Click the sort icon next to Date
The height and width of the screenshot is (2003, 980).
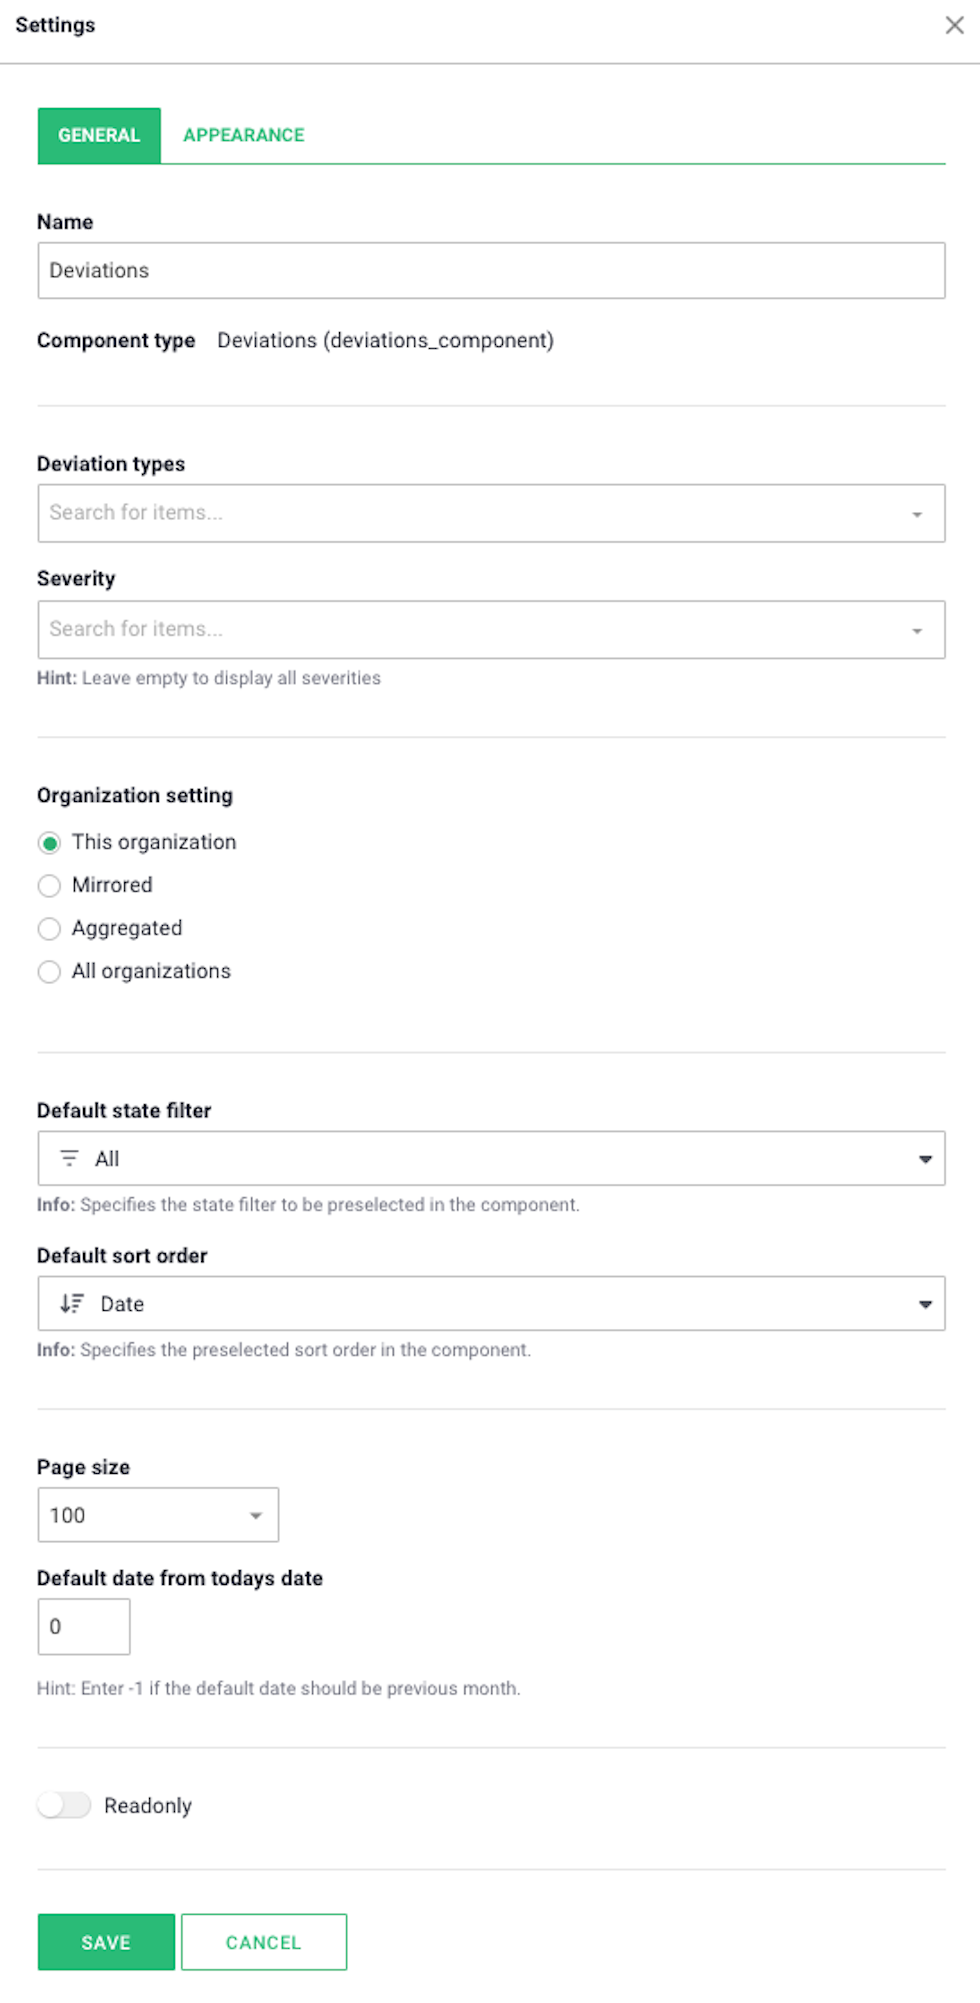click(71, 1303)
